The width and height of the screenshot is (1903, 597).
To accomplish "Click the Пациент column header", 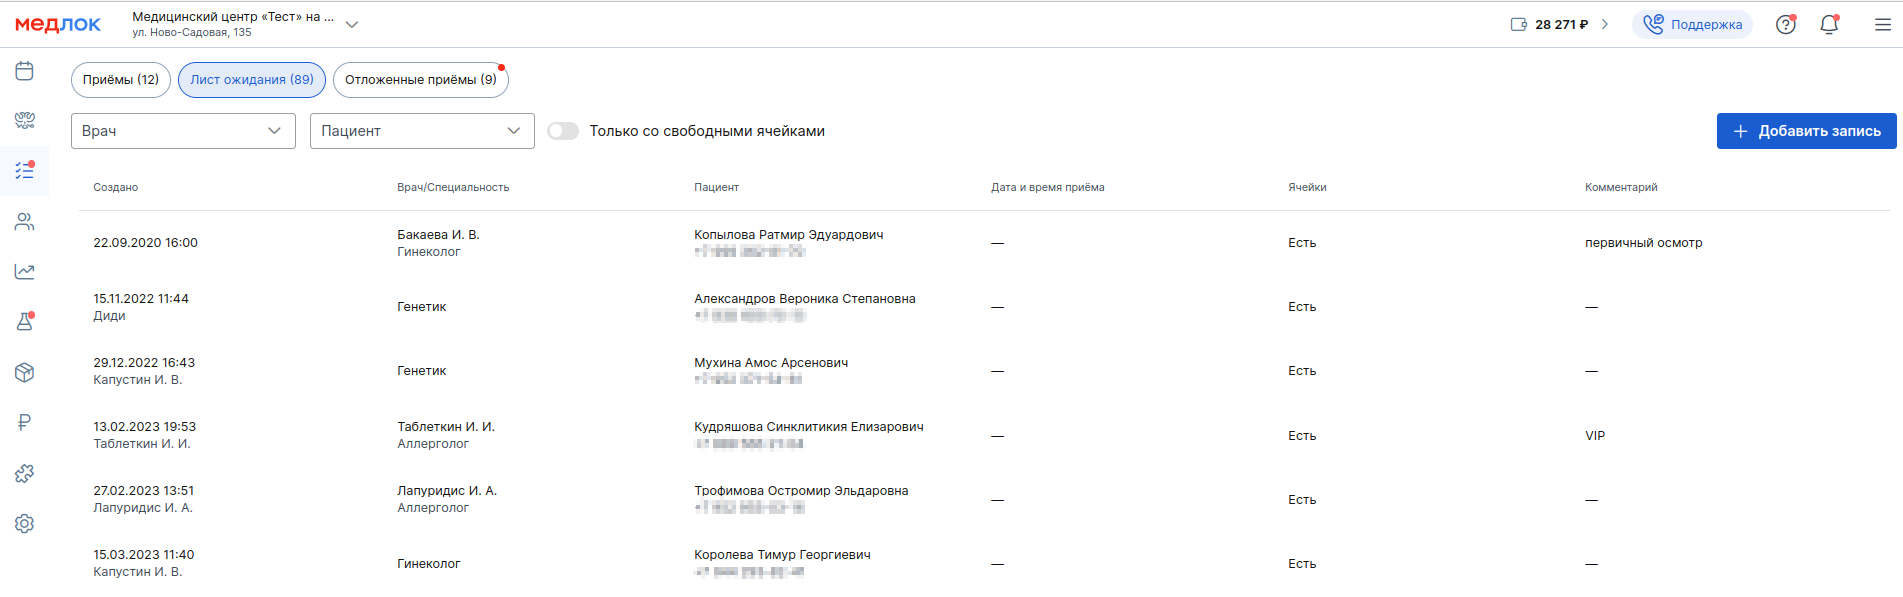I will point(716,187).
